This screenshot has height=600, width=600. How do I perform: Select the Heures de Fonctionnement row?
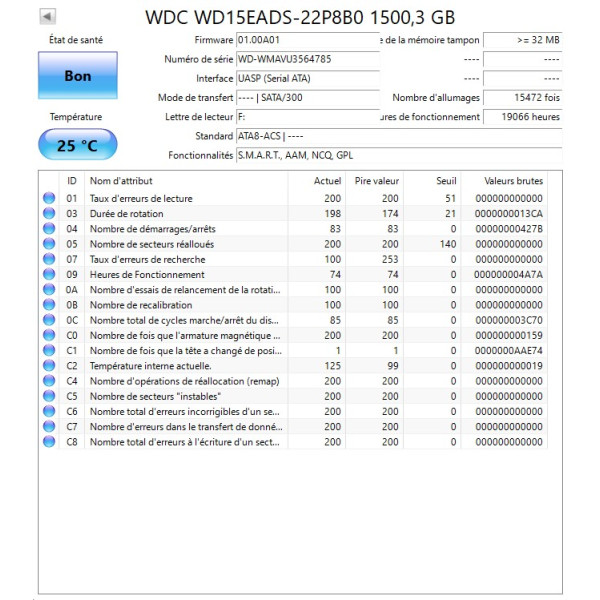[293, 274]
